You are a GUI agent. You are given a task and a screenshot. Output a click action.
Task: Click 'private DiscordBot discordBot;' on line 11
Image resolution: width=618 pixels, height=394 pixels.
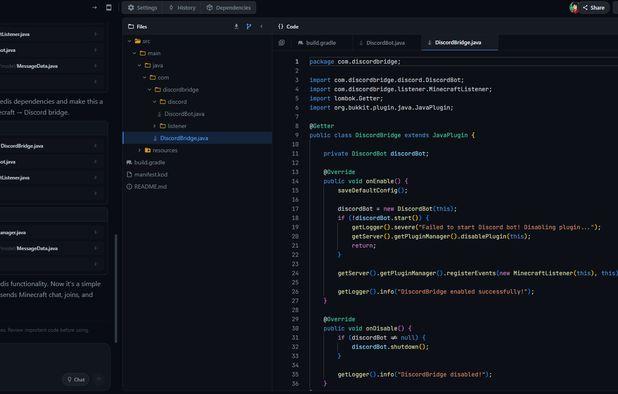(x=376, y=154)
